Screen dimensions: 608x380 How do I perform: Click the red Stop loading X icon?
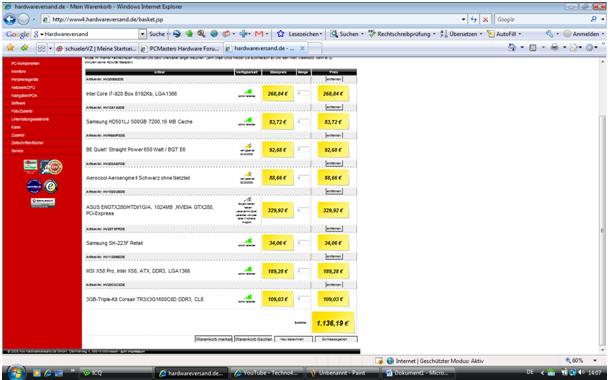pos(485,19)
